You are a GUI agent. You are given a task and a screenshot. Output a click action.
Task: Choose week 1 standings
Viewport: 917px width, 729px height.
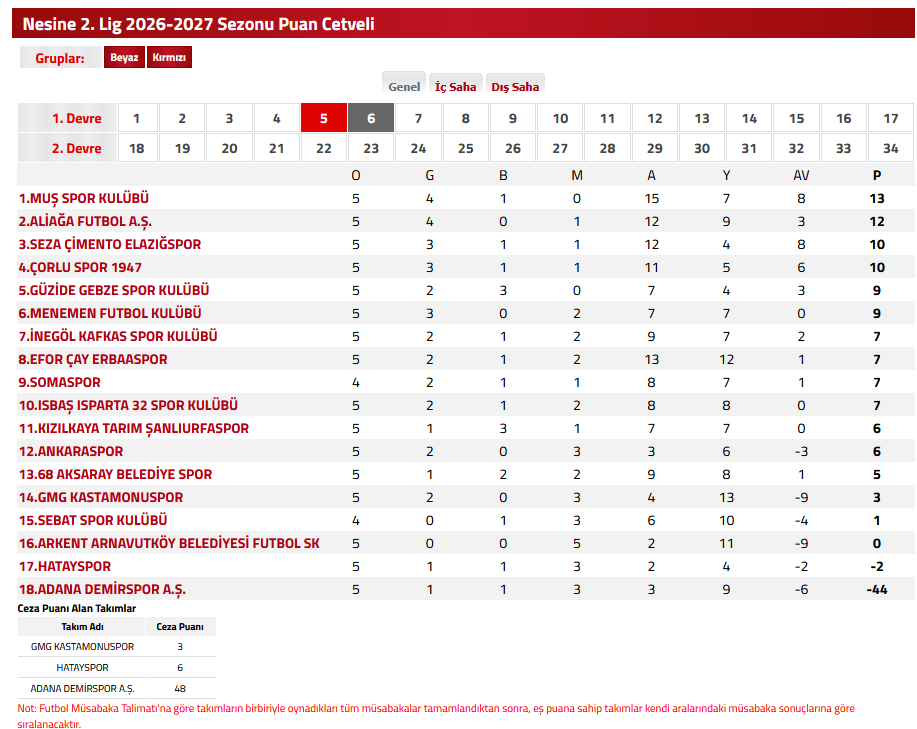pos(137,118)
